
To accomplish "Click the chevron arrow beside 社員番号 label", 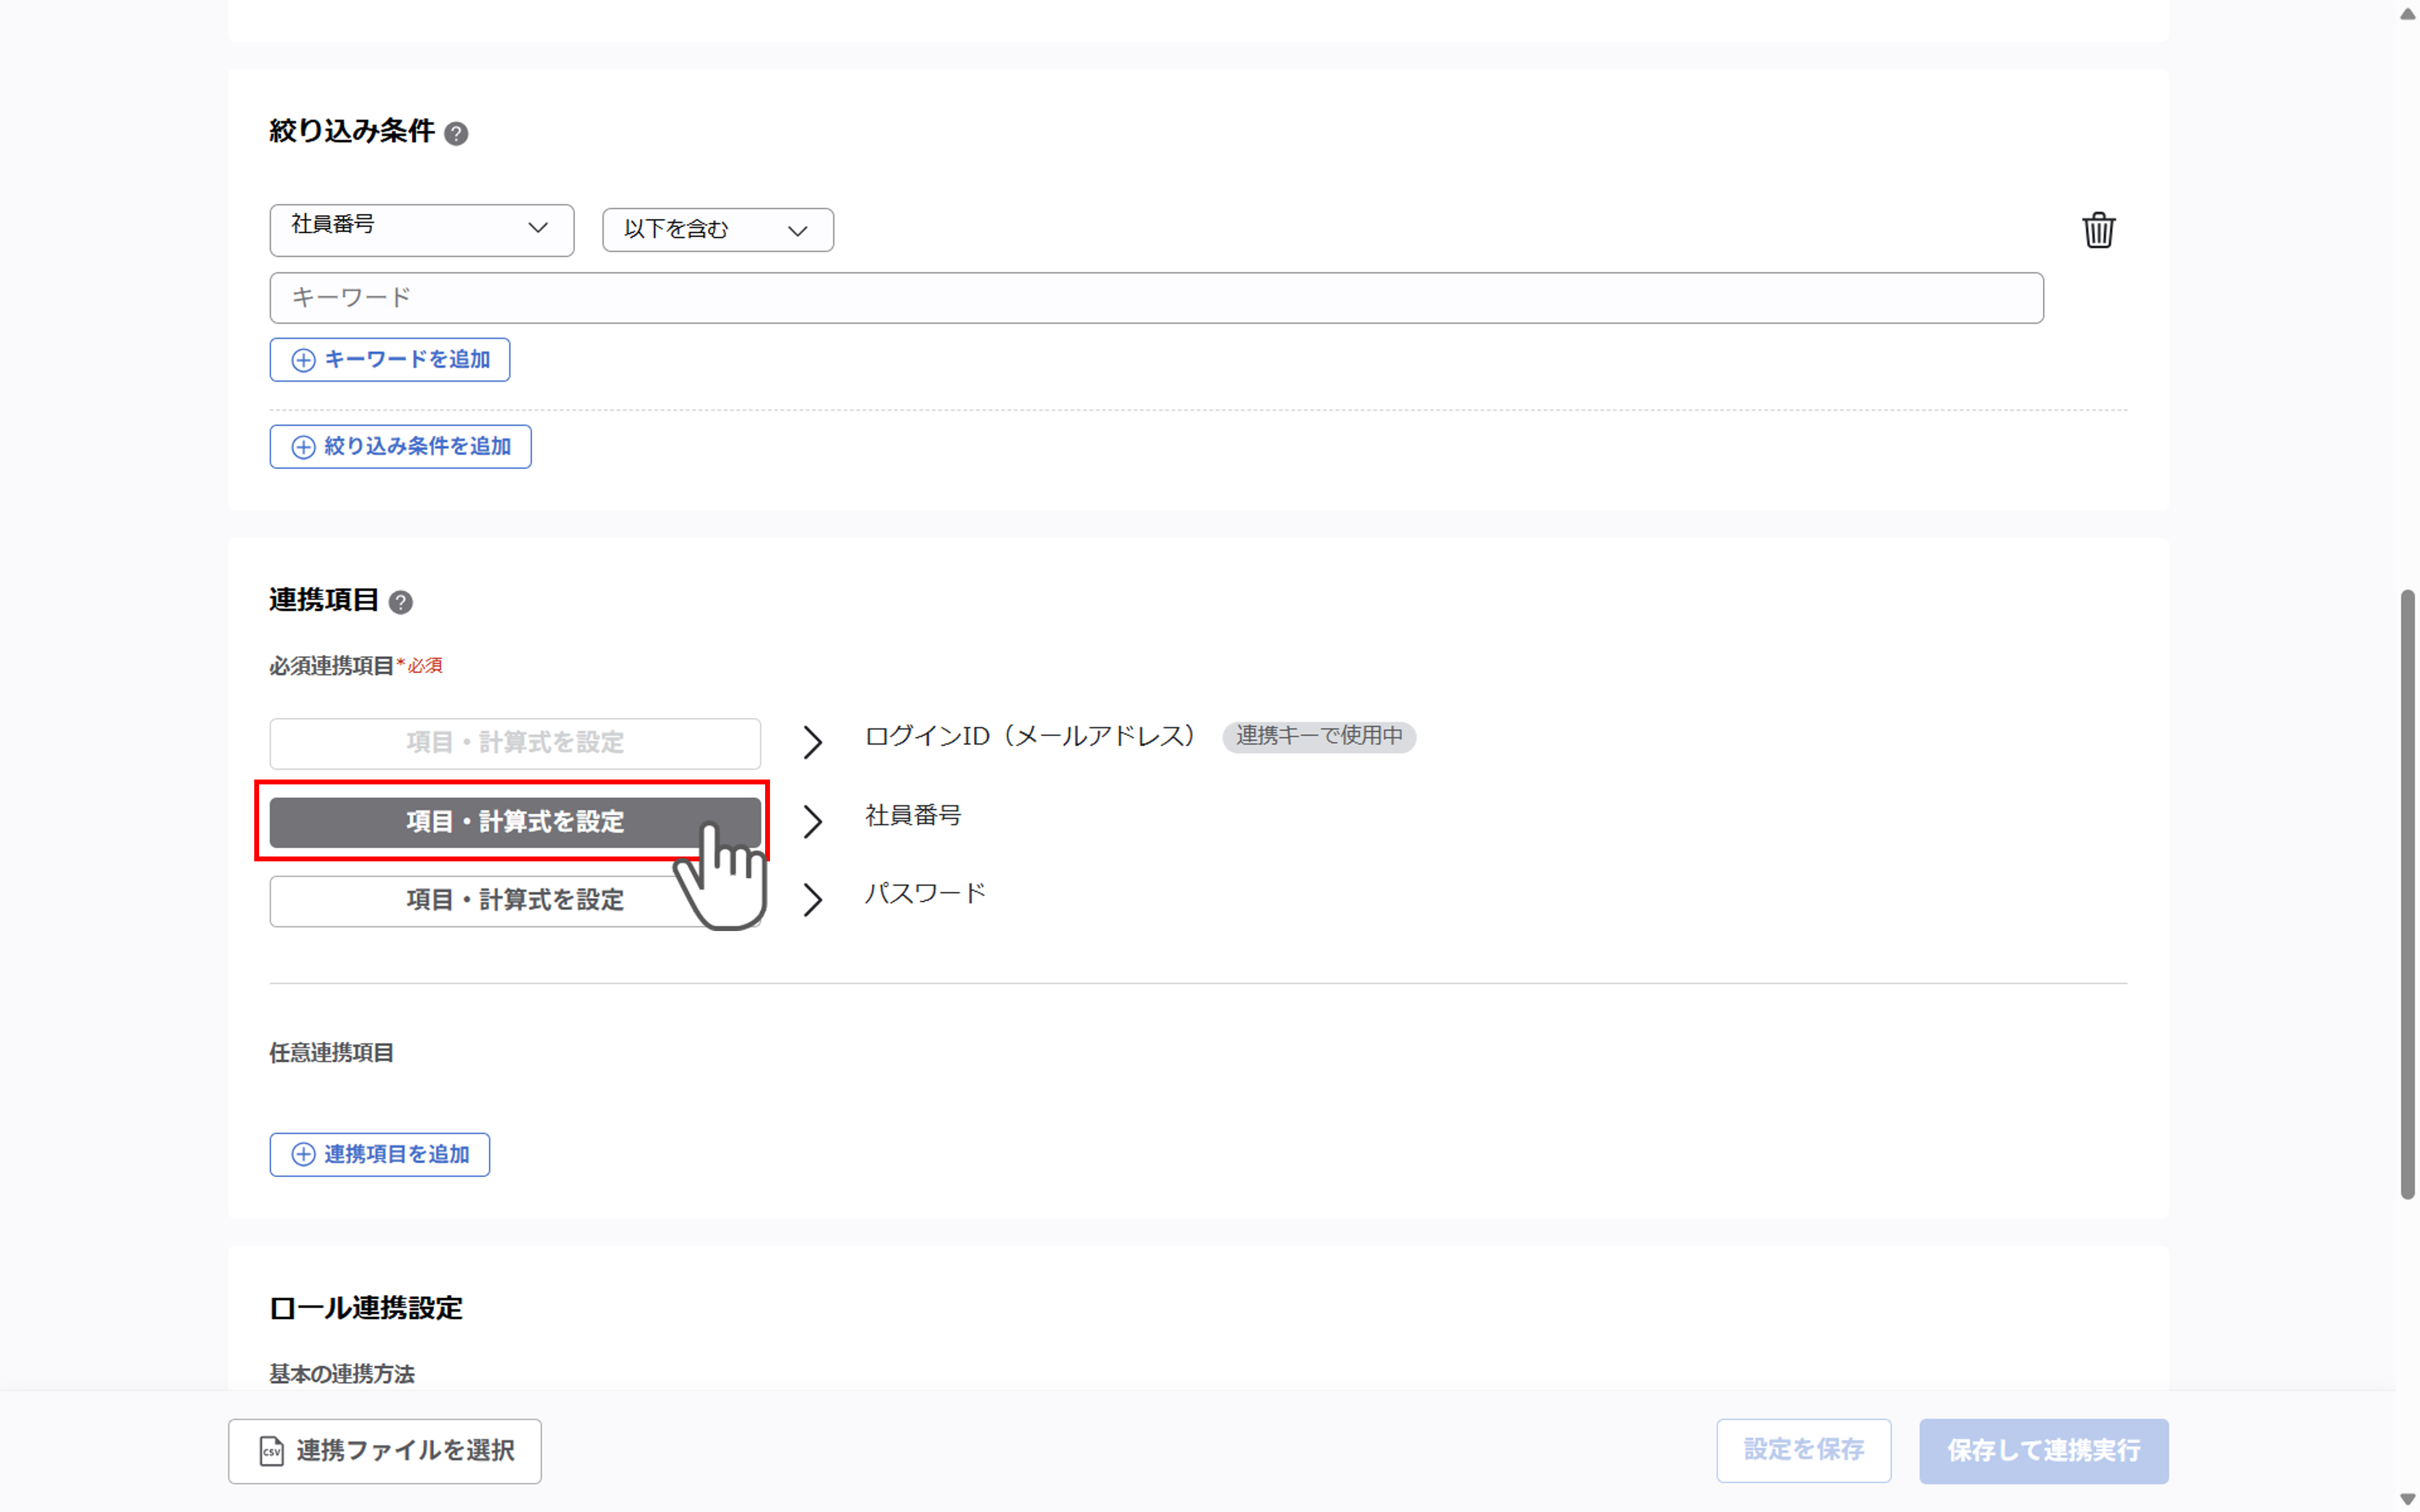I will (813, 822).
